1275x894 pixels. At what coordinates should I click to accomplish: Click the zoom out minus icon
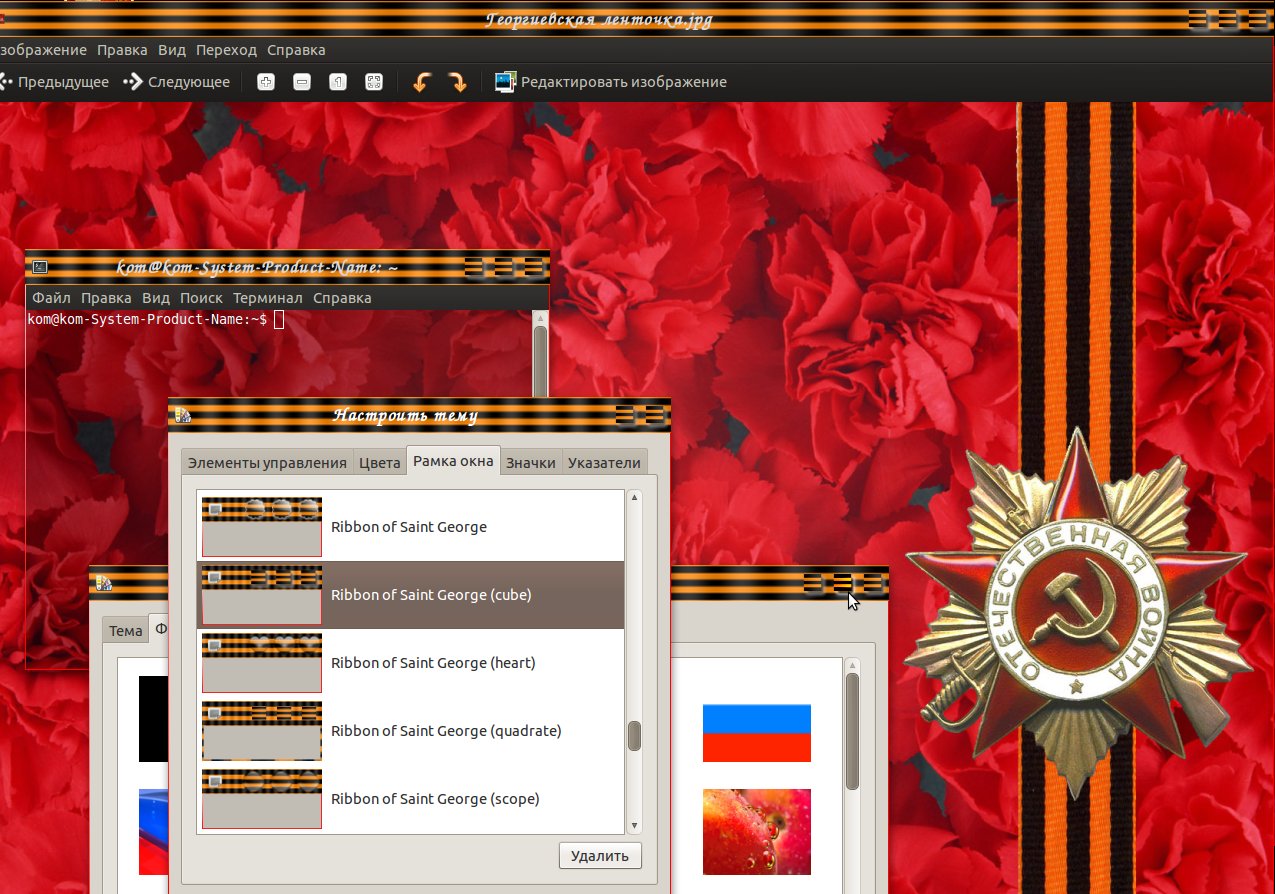302,82
